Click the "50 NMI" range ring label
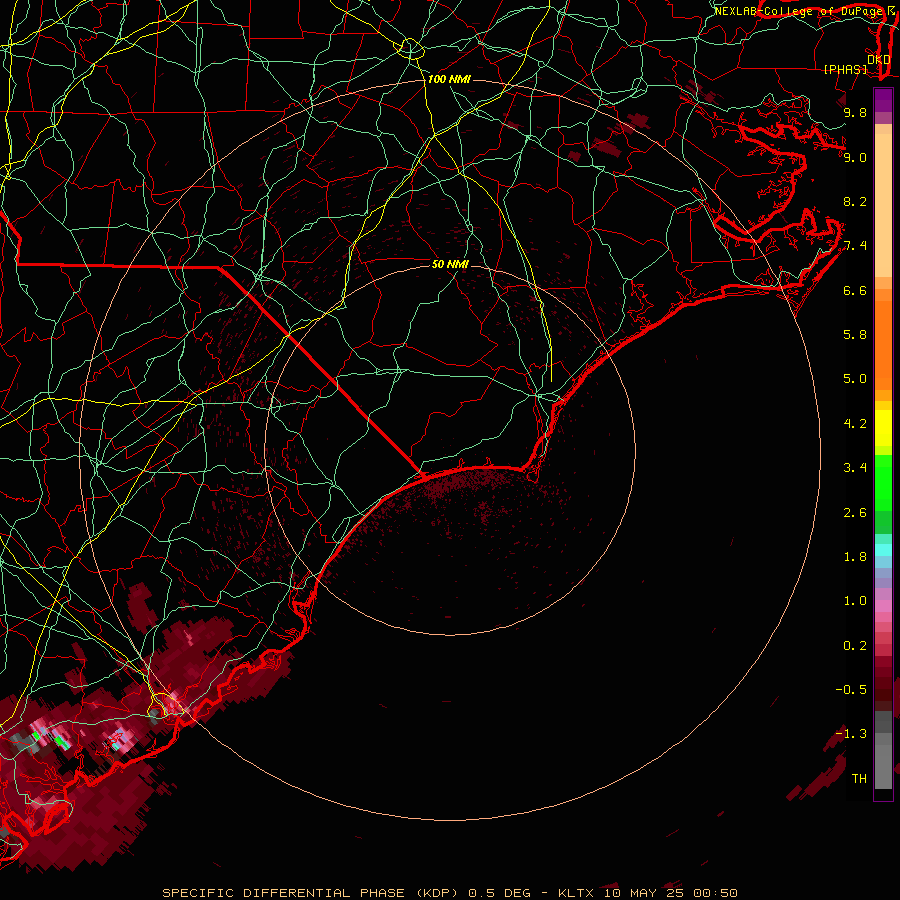Screen dimensions: 900x900 pos(450,264)
